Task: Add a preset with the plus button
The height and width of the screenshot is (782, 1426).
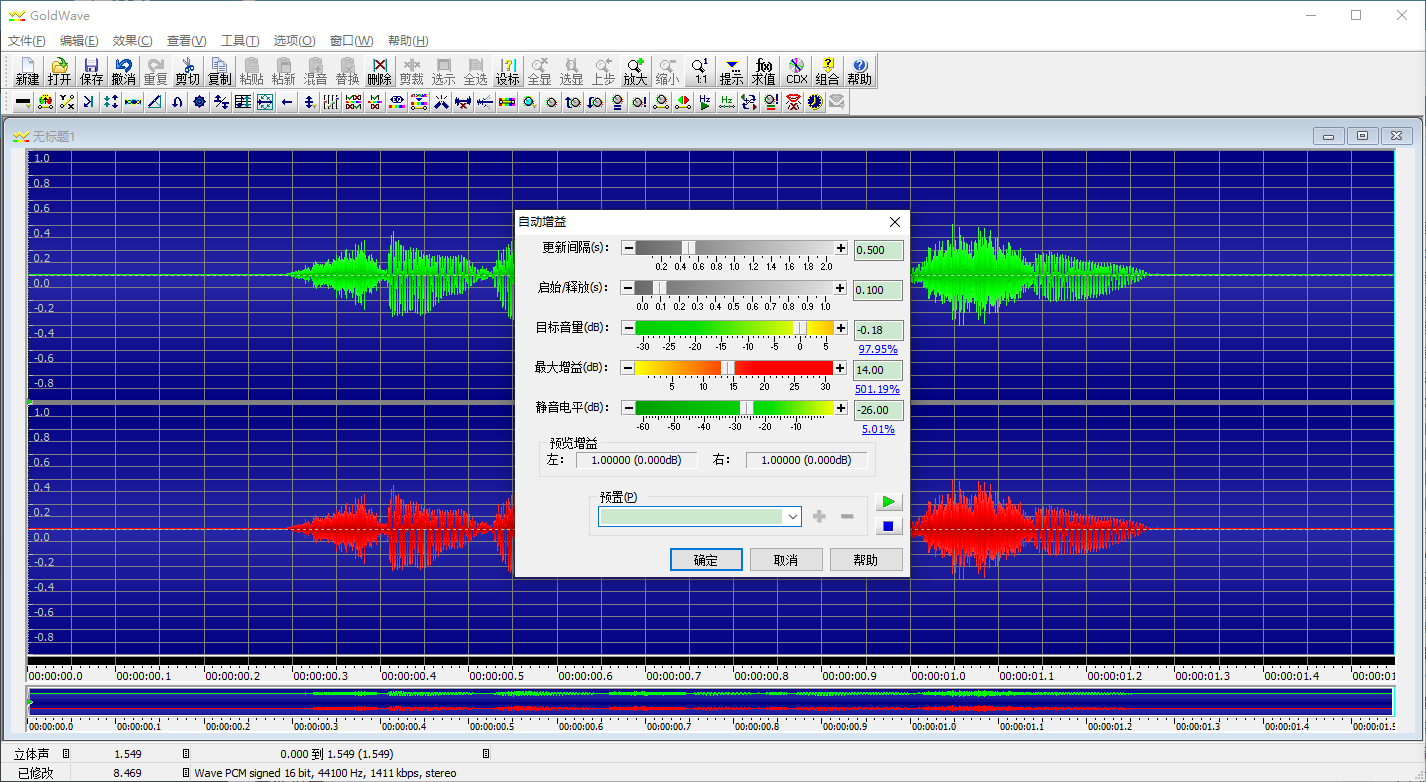Action: tap(820, 516)
